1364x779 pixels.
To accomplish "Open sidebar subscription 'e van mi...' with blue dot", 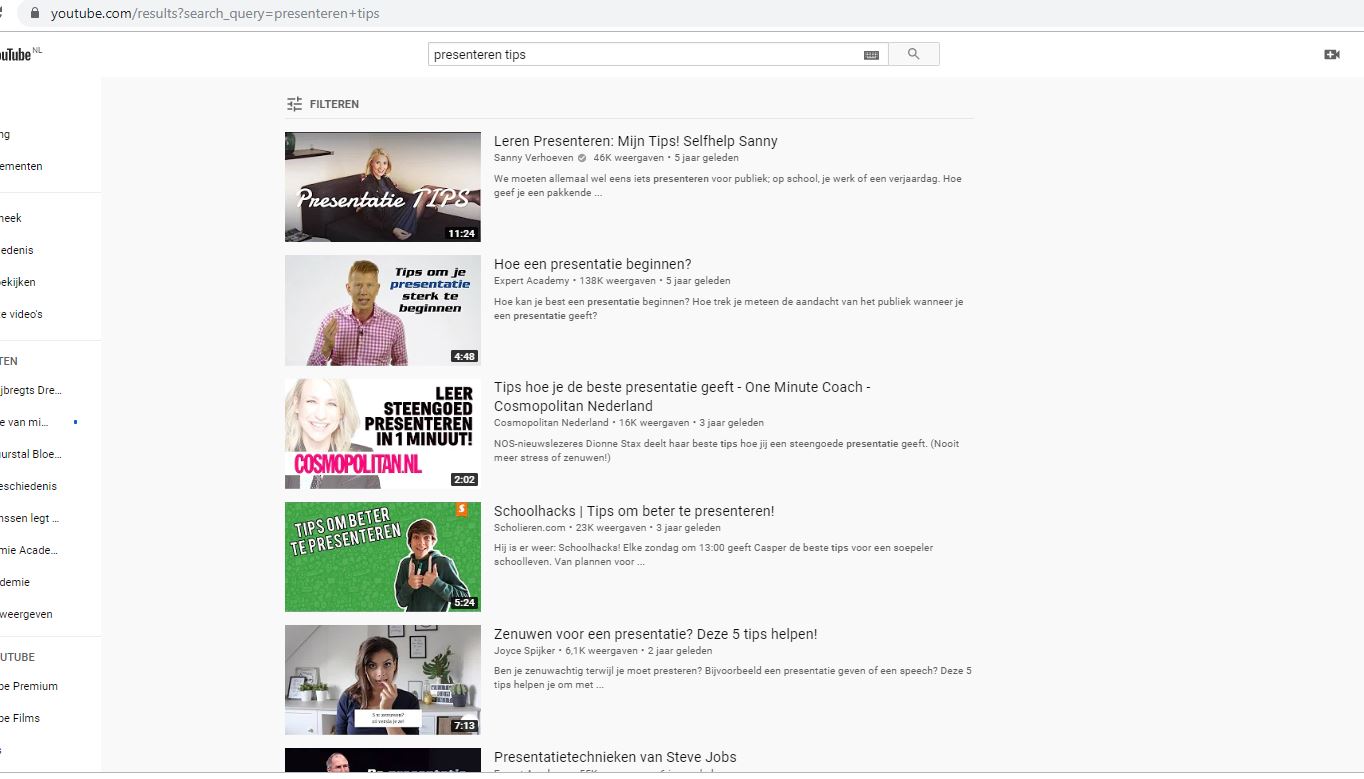I will click(x=25, y=422).
